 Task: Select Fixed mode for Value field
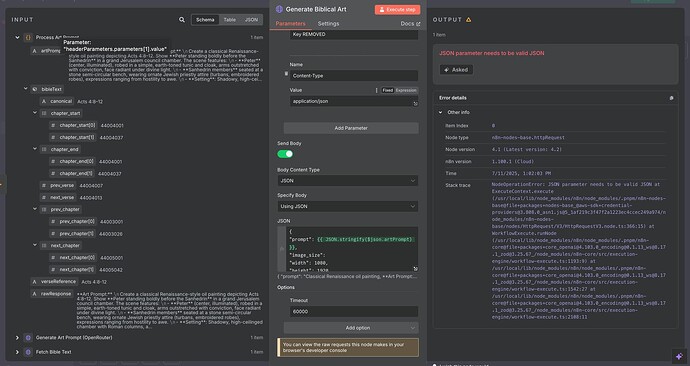coord(387,90)
